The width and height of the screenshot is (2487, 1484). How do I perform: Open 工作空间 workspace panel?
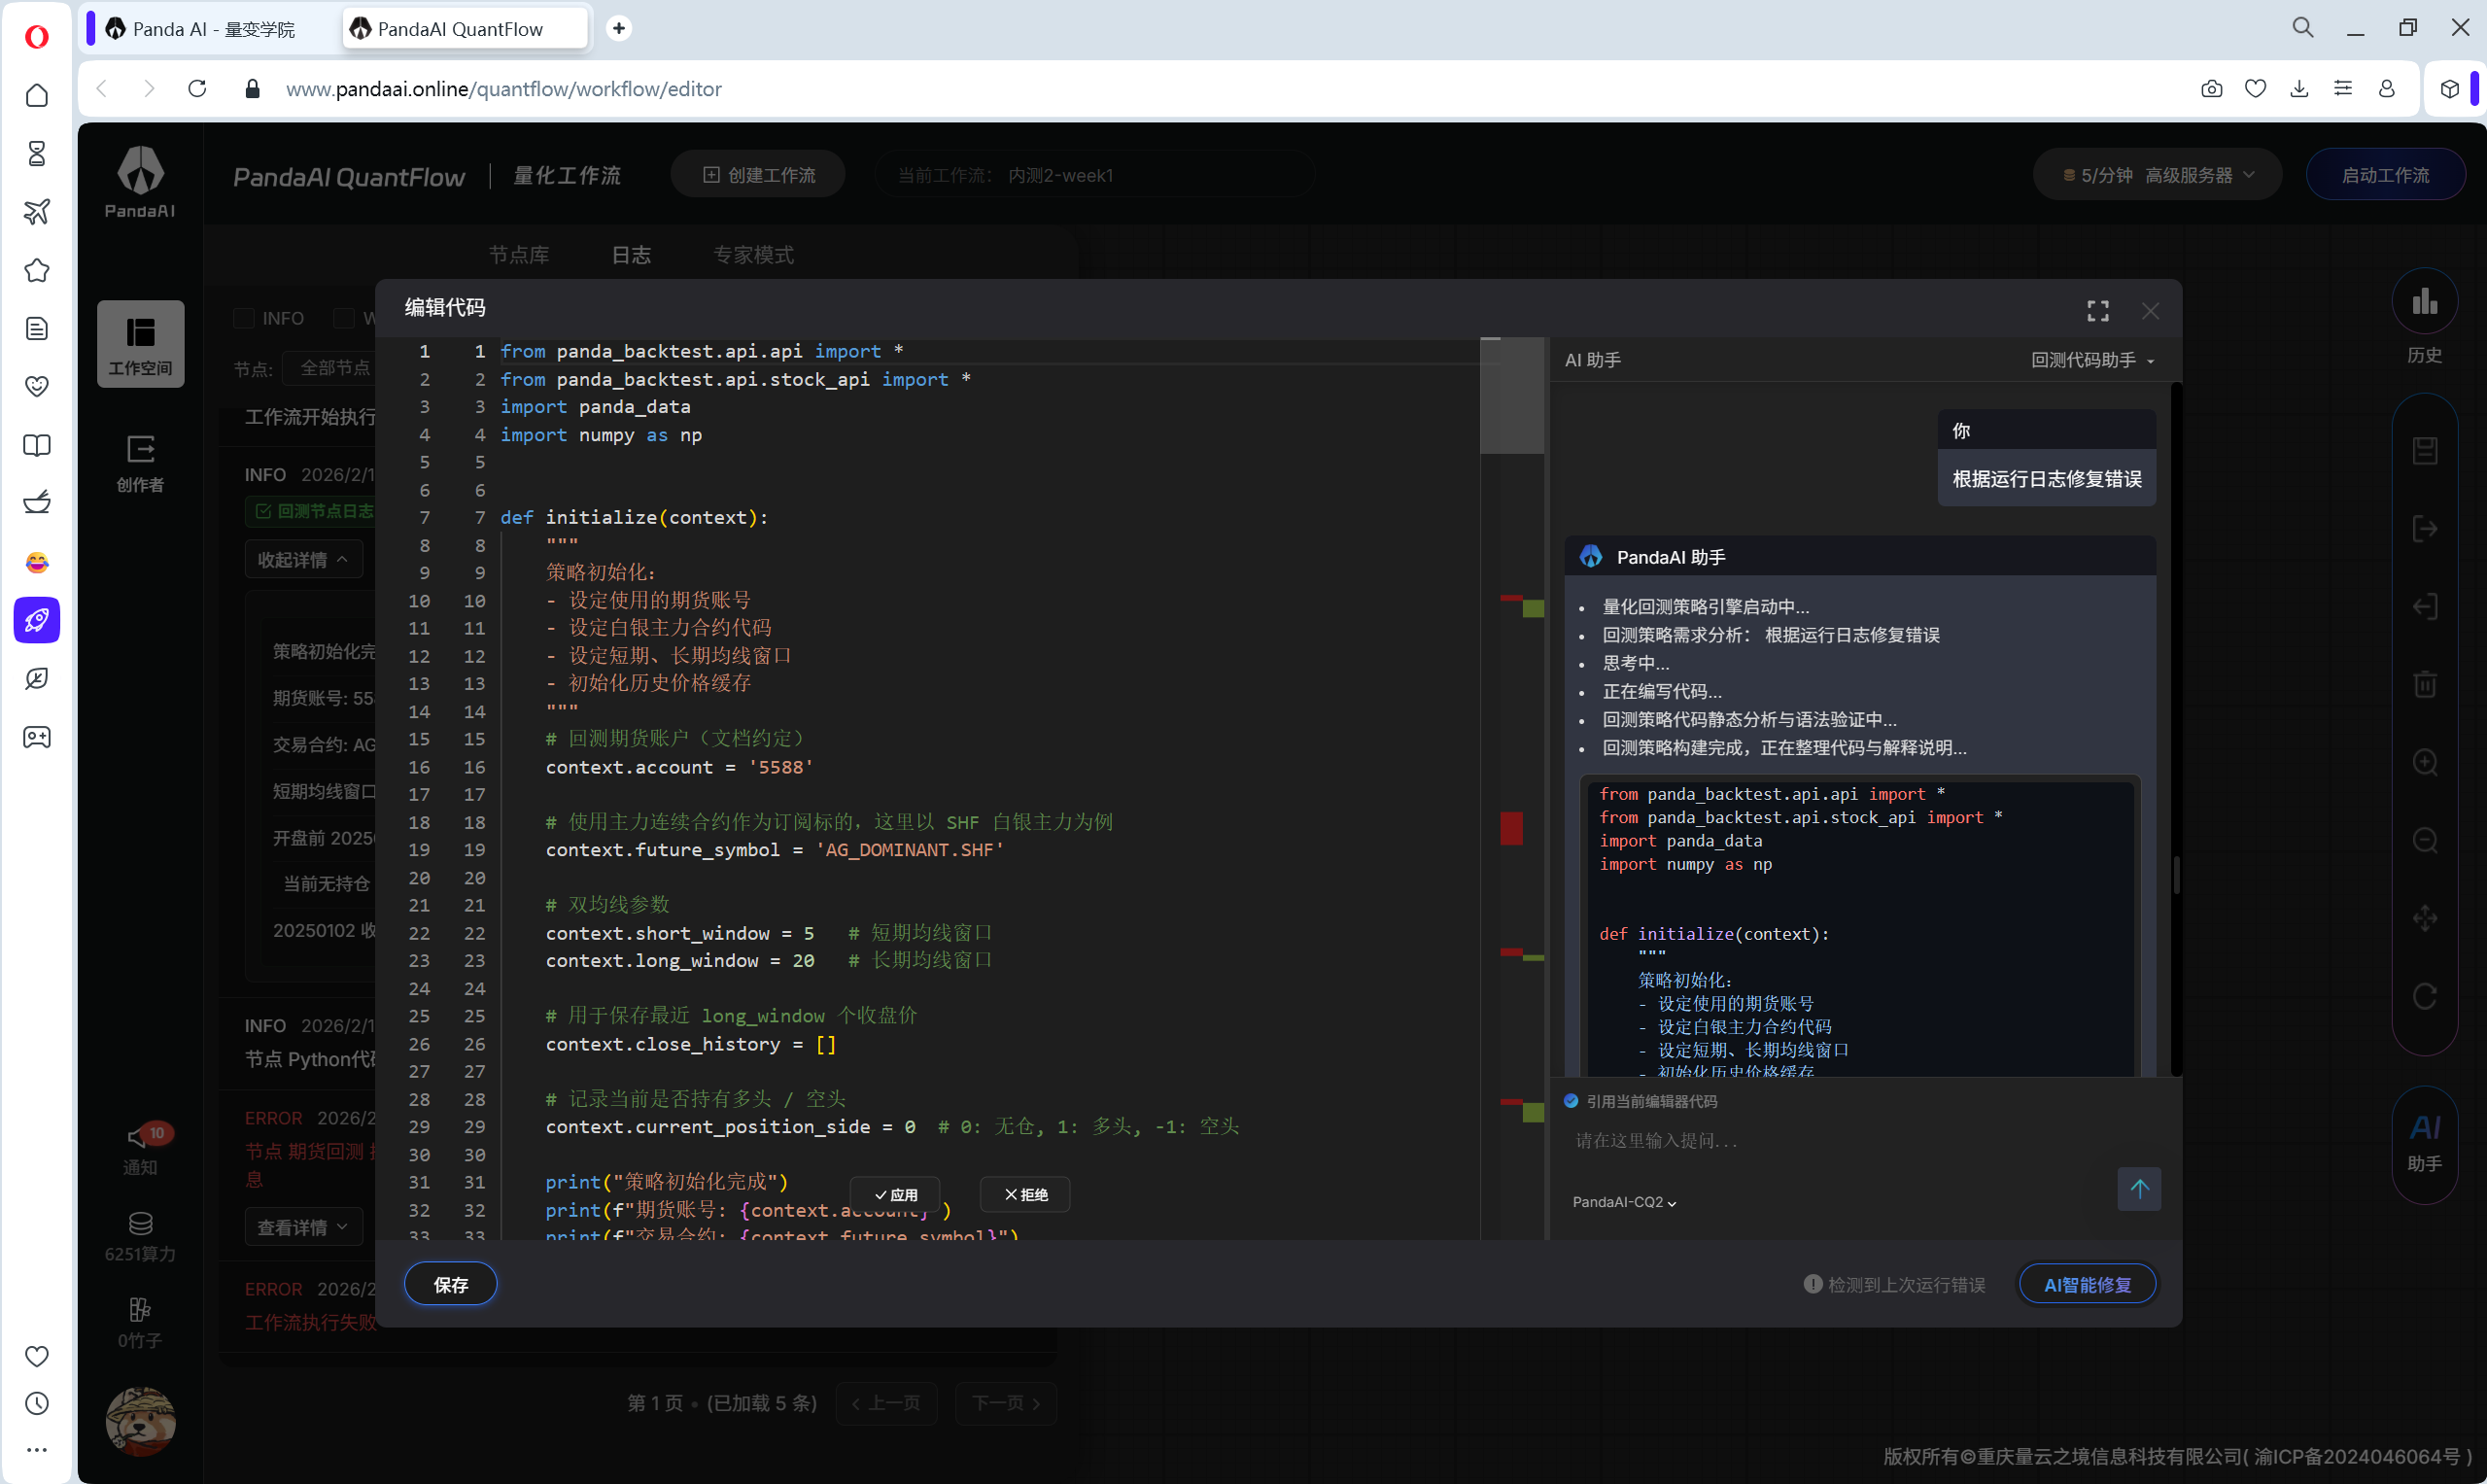point(140,343)
